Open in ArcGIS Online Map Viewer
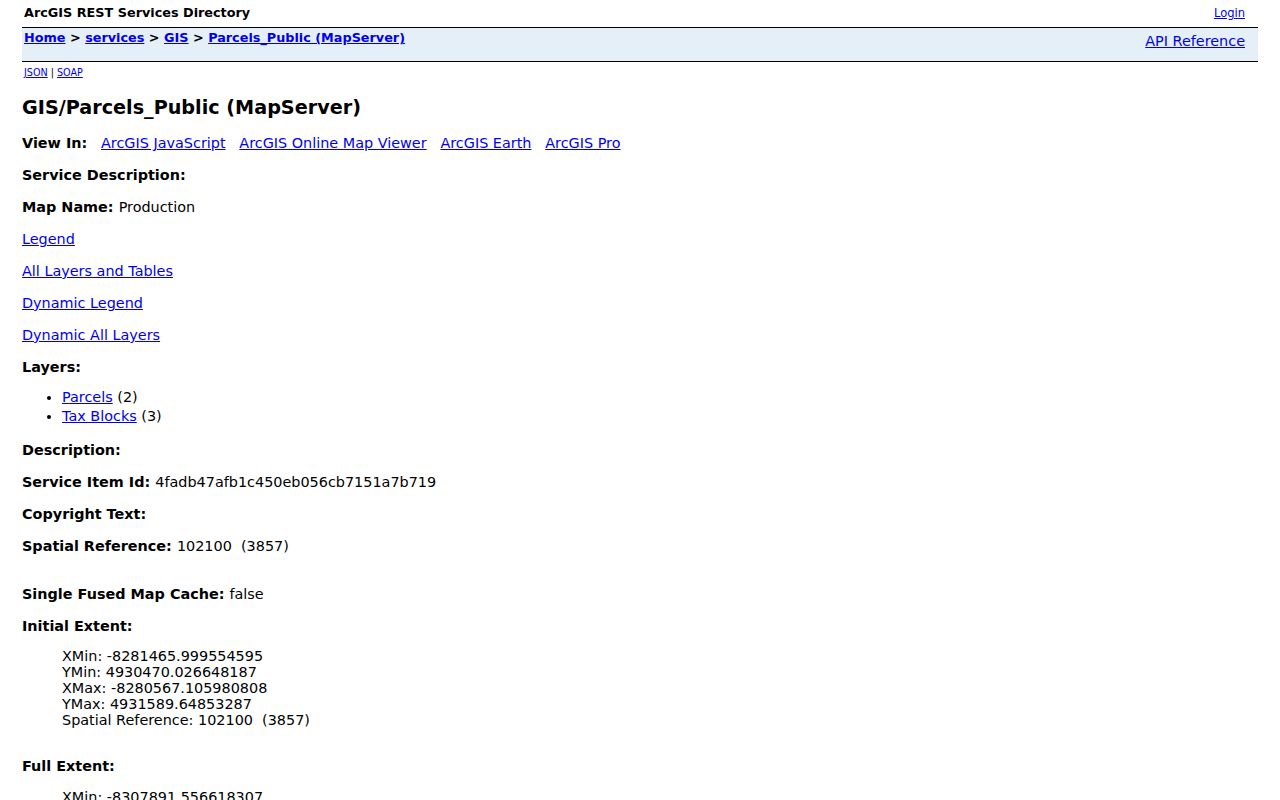The height and width of the screenshot is (800, 1280). (x=333, y=143)
